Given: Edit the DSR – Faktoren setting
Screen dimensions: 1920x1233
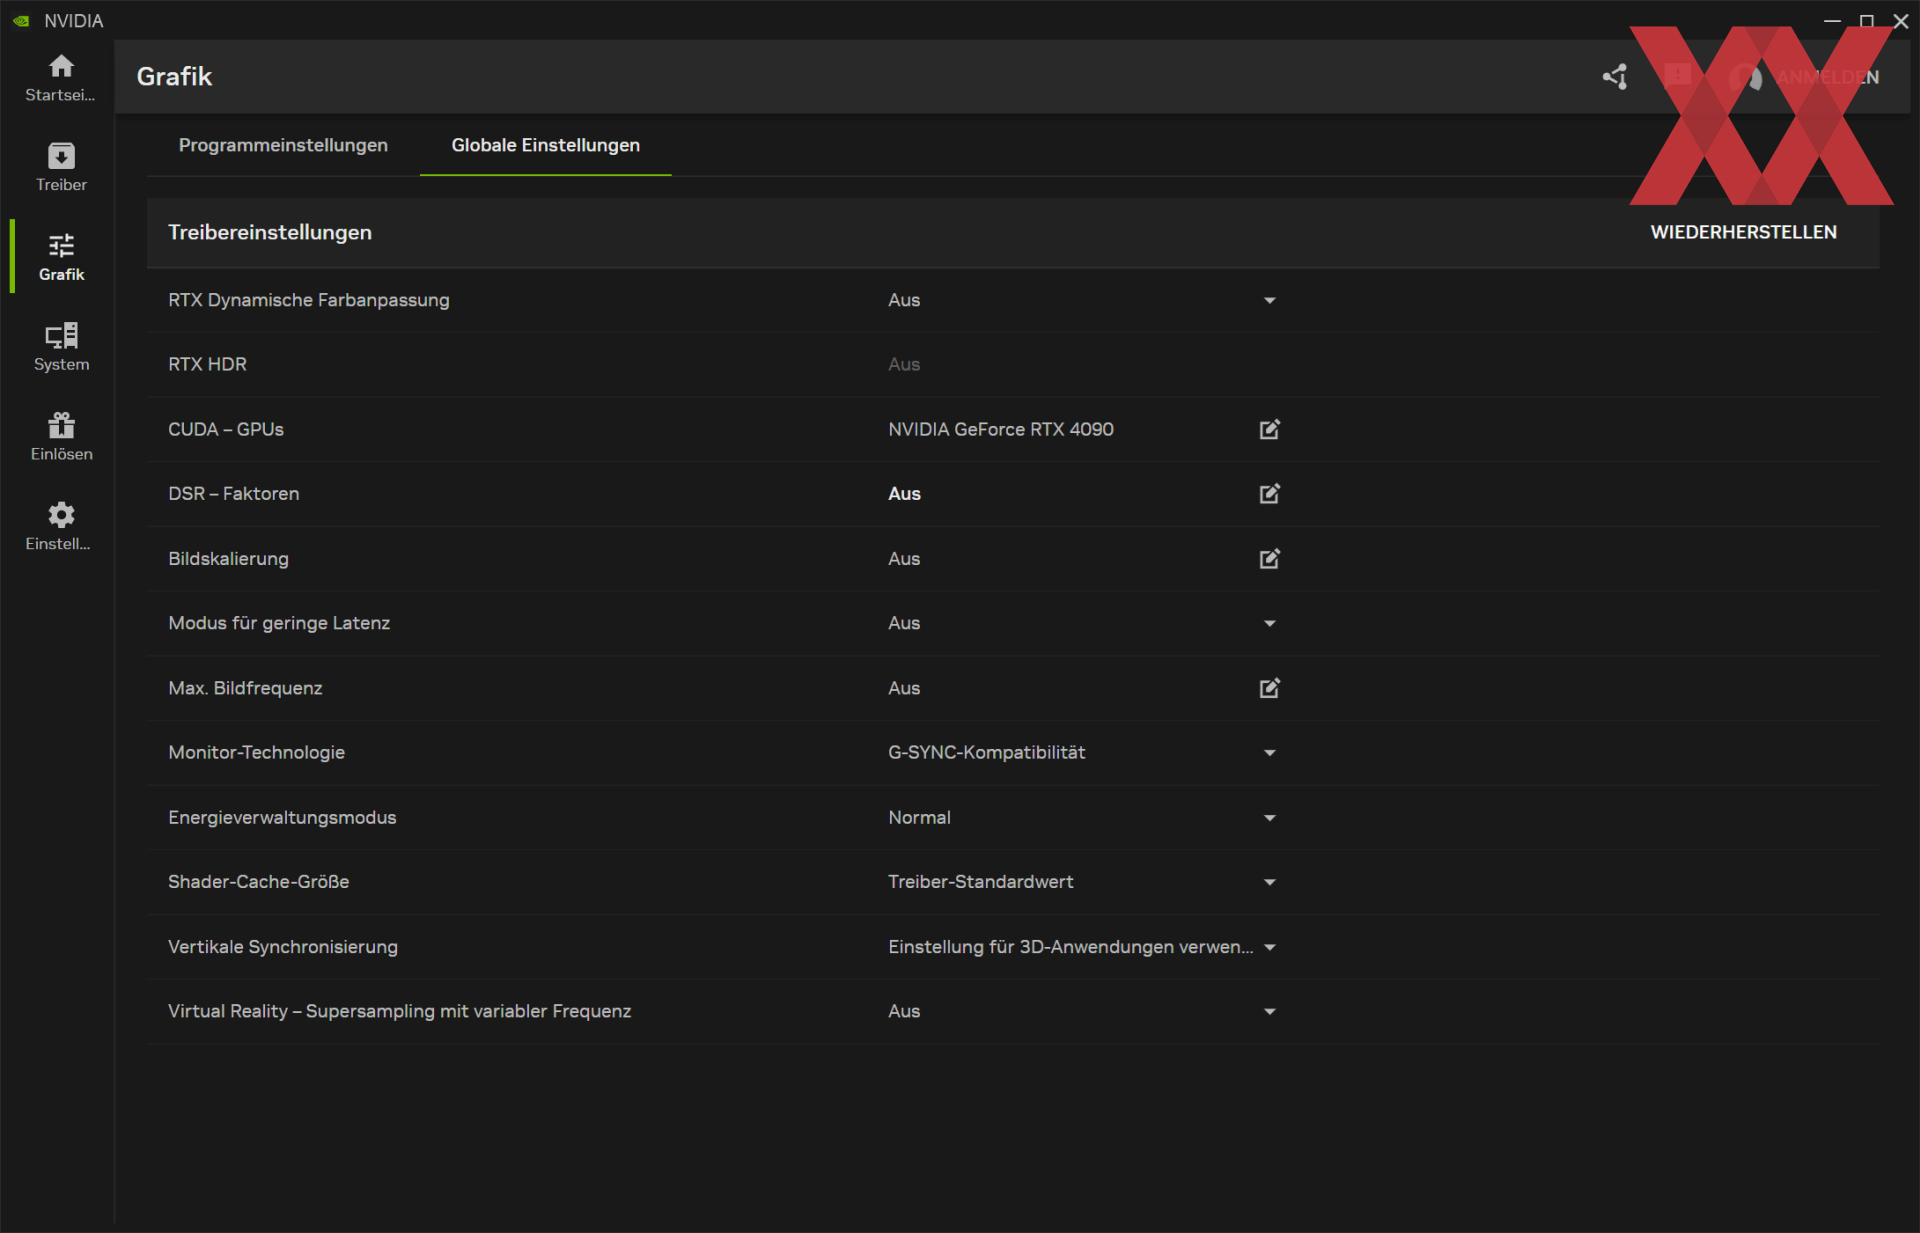Looking at the screenshot, I should tap(1269, 494).
